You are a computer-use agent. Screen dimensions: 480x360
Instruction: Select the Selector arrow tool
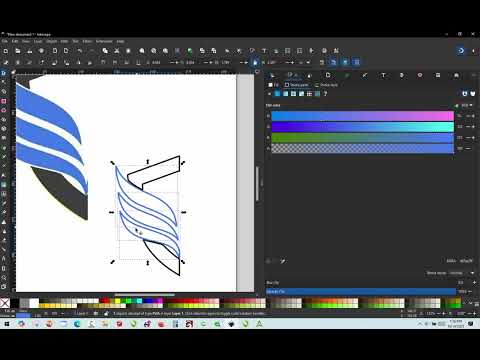[4, 73]
